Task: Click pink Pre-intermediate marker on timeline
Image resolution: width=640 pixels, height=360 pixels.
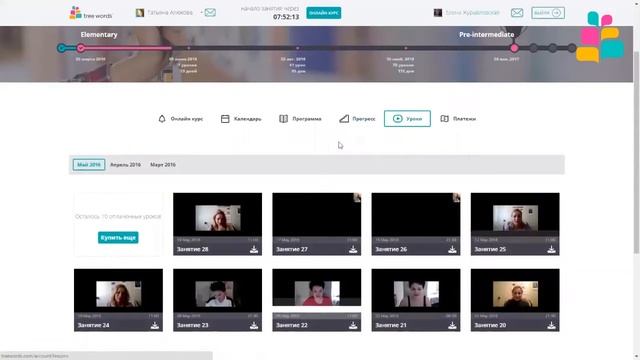Action: 514,48
